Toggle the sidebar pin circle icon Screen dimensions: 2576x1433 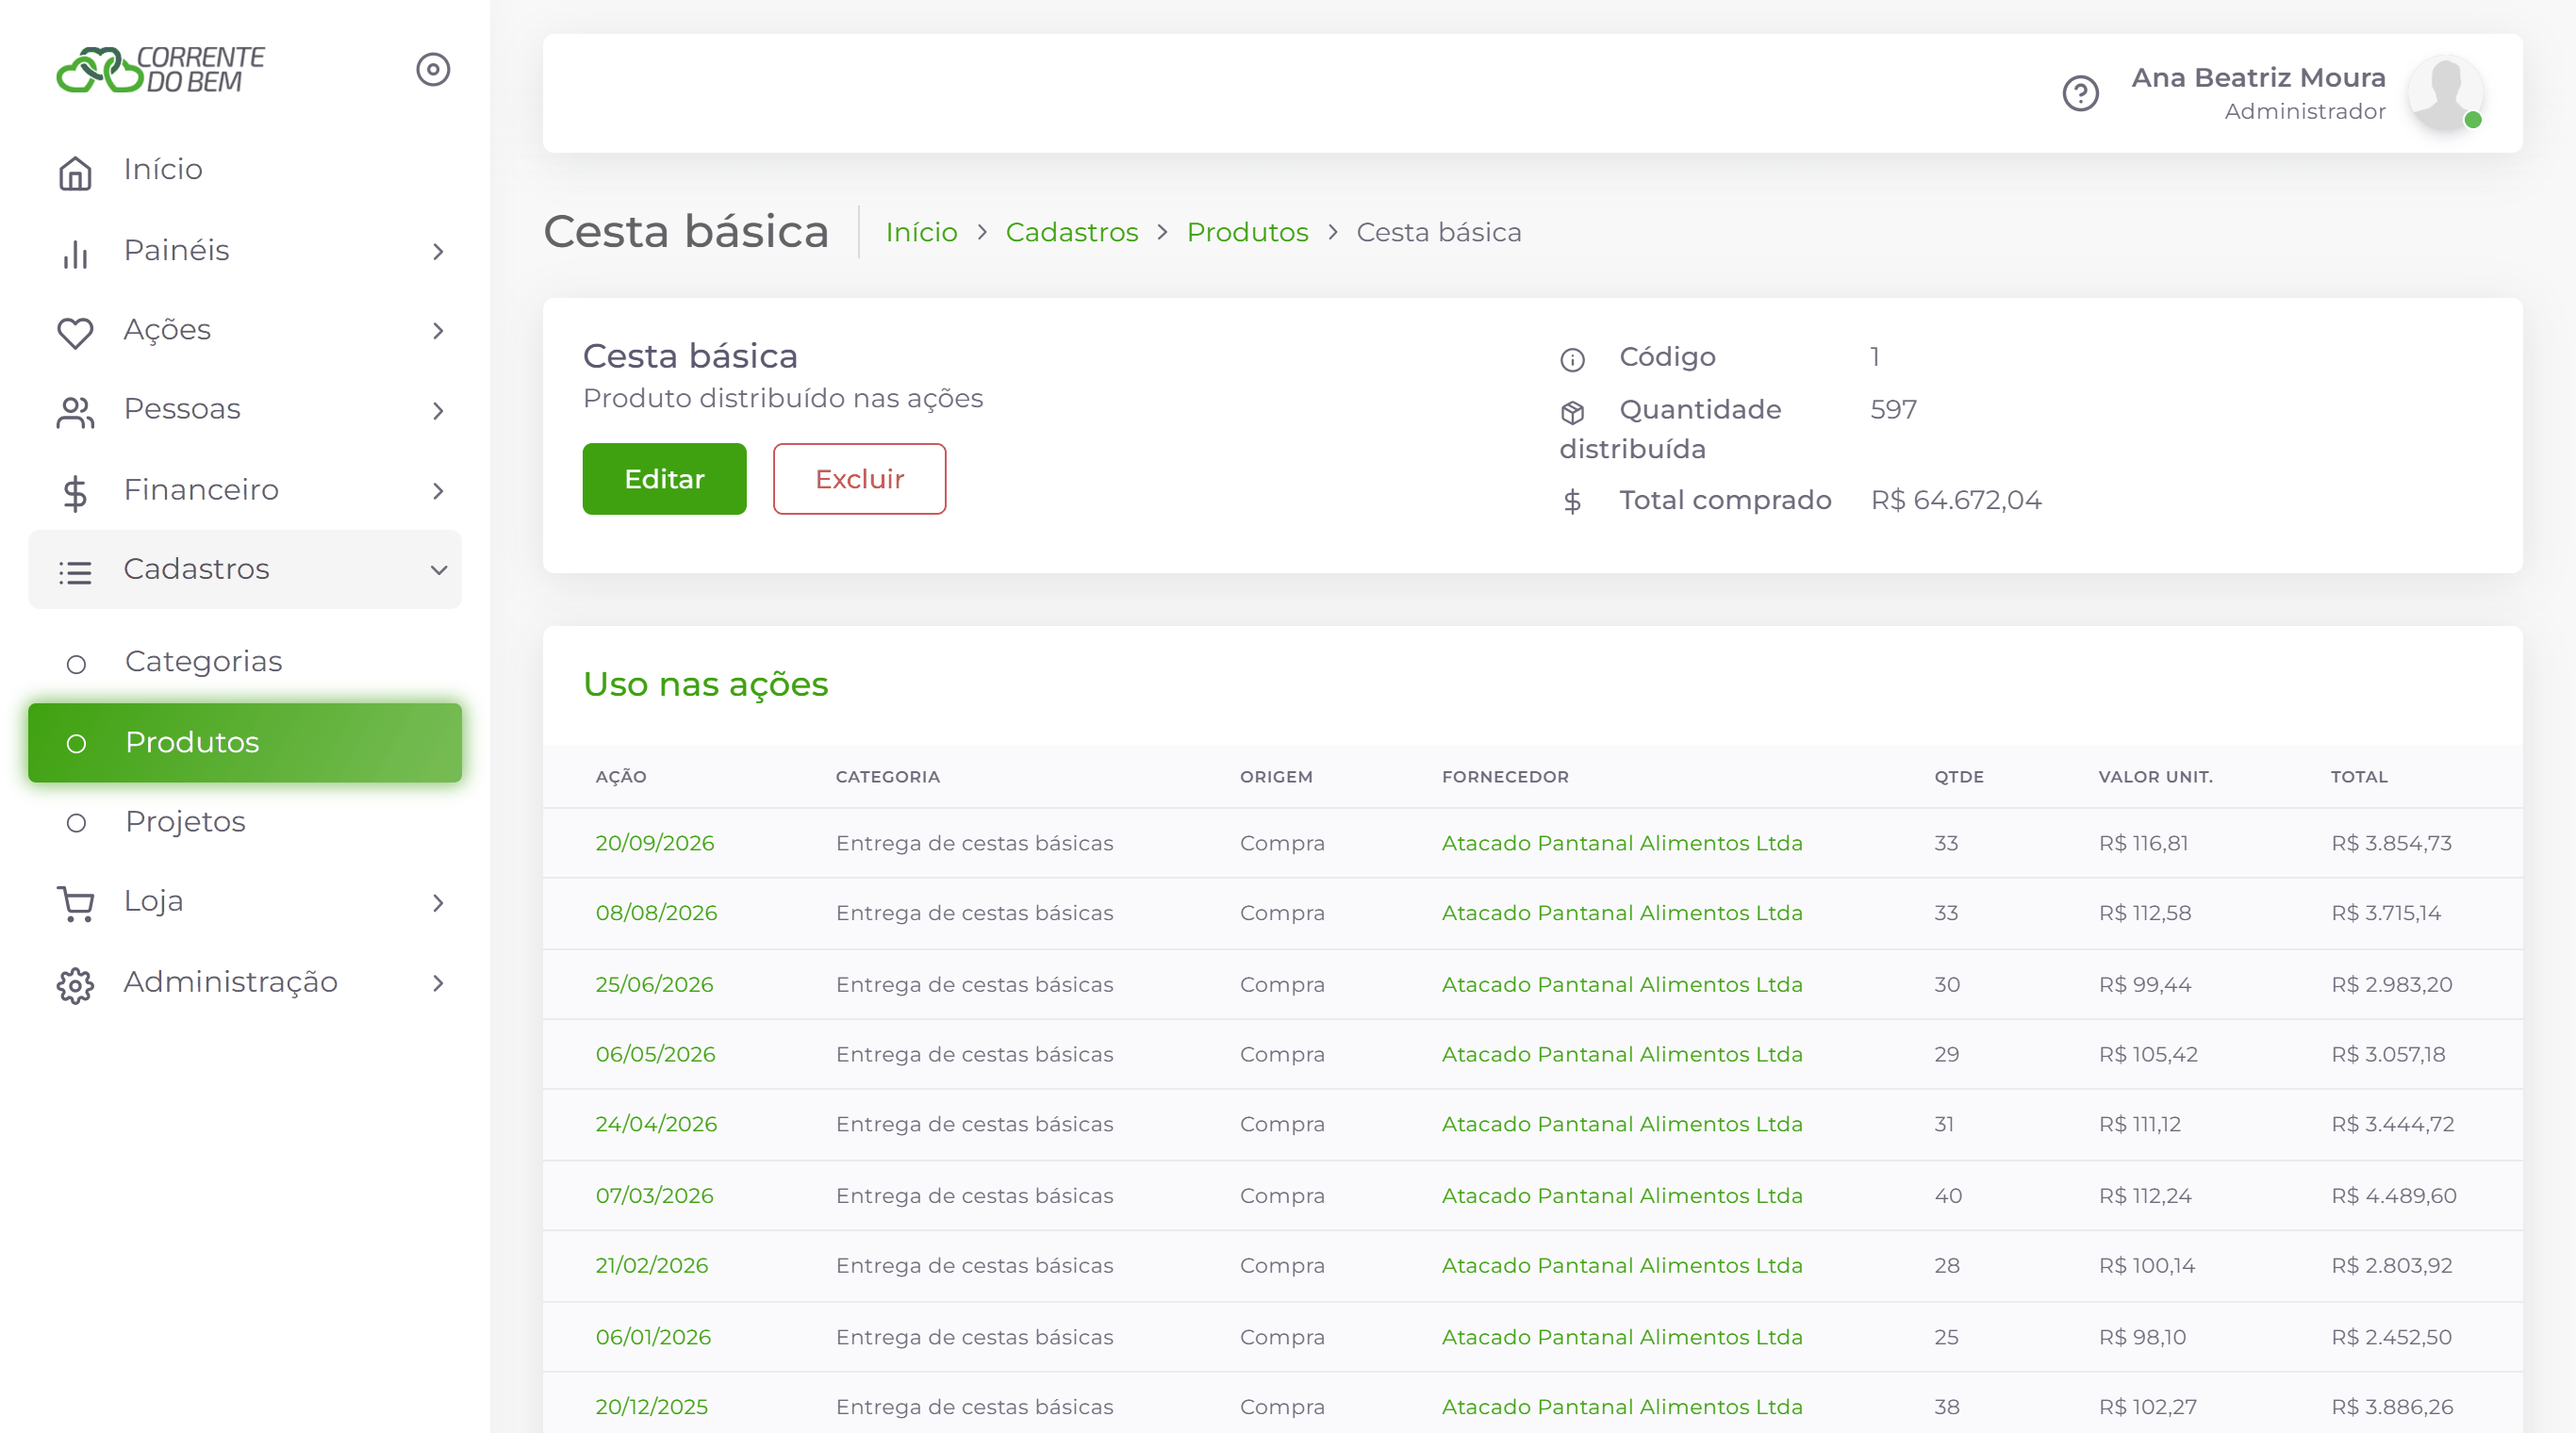click(433, 69)
